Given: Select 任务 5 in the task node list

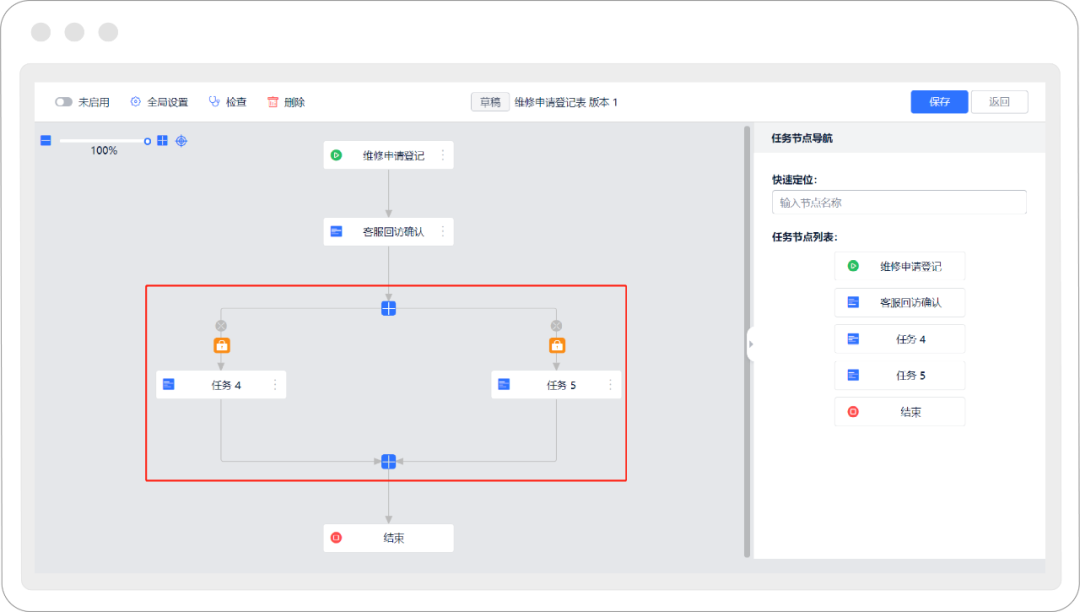Looking at the screenshot, I should click(899, 375).
